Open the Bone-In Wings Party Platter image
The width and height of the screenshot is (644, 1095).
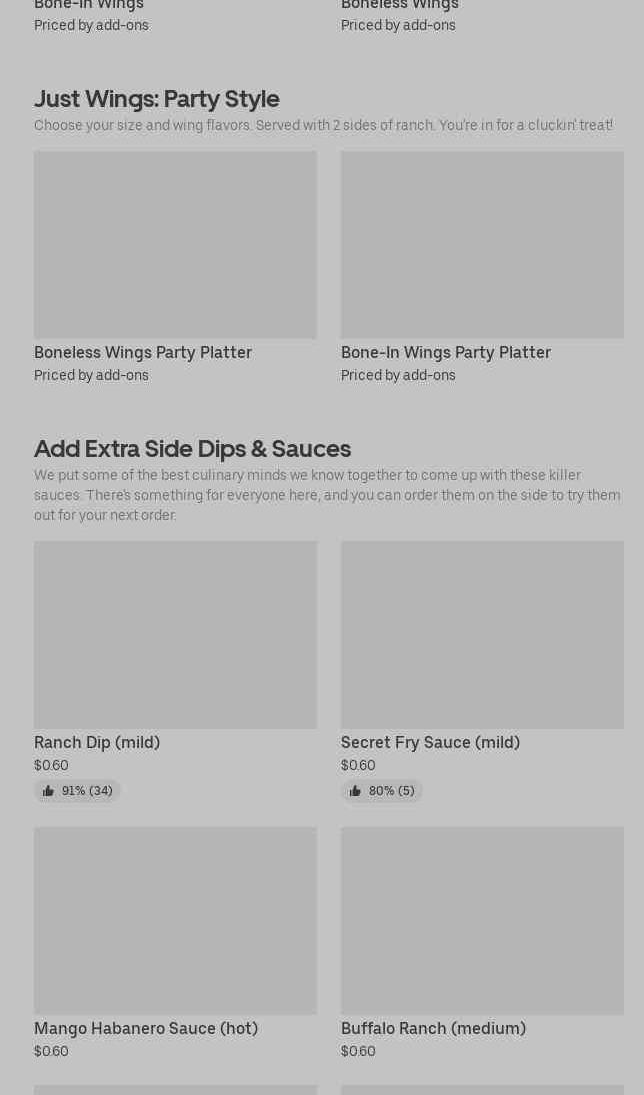[x=482, y=245]
